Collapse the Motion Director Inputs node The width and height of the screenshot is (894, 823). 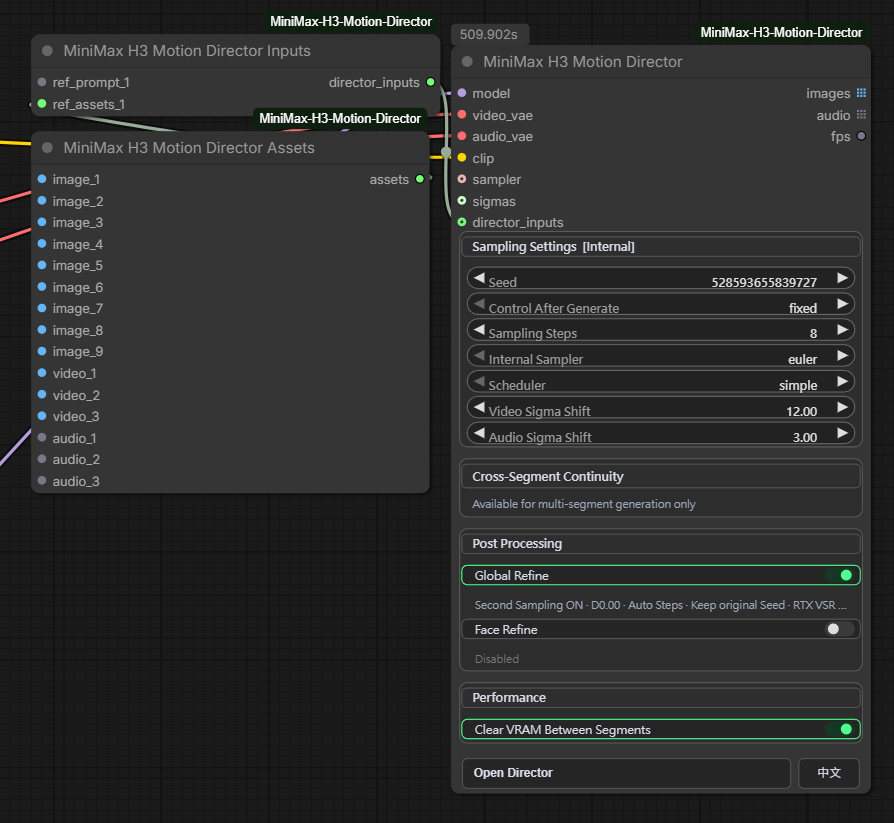tap(48, 51)
